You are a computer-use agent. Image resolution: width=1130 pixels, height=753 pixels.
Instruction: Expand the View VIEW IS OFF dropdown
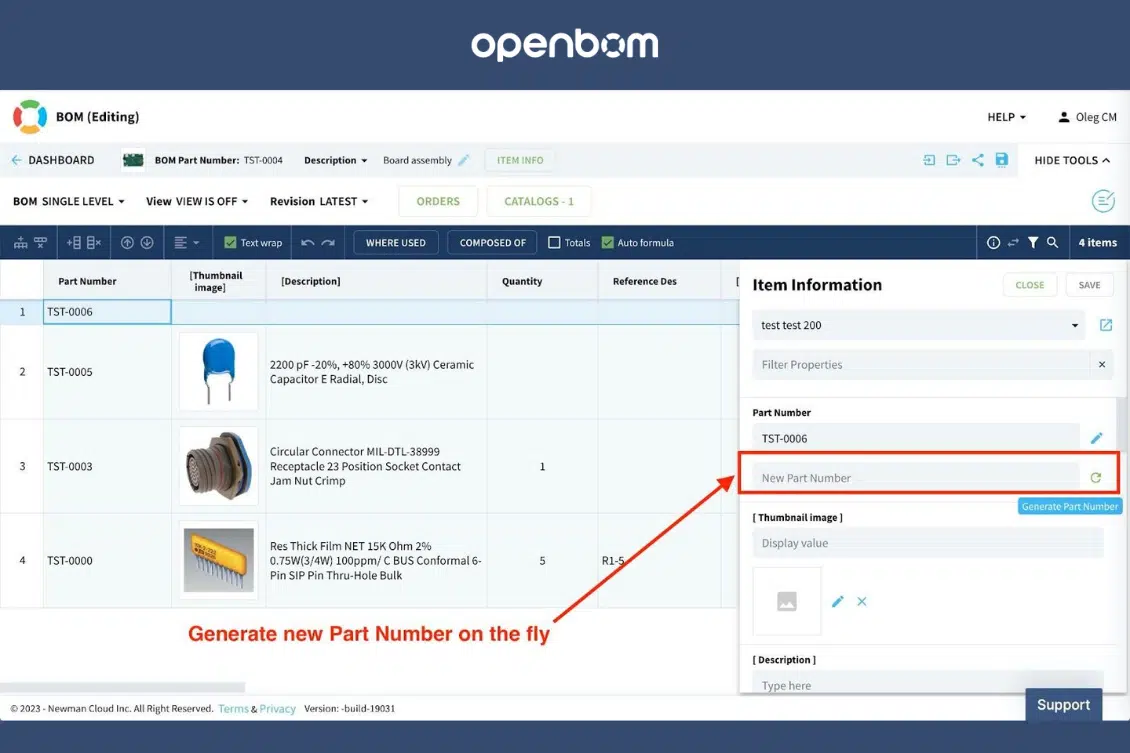tap(197, 201)
